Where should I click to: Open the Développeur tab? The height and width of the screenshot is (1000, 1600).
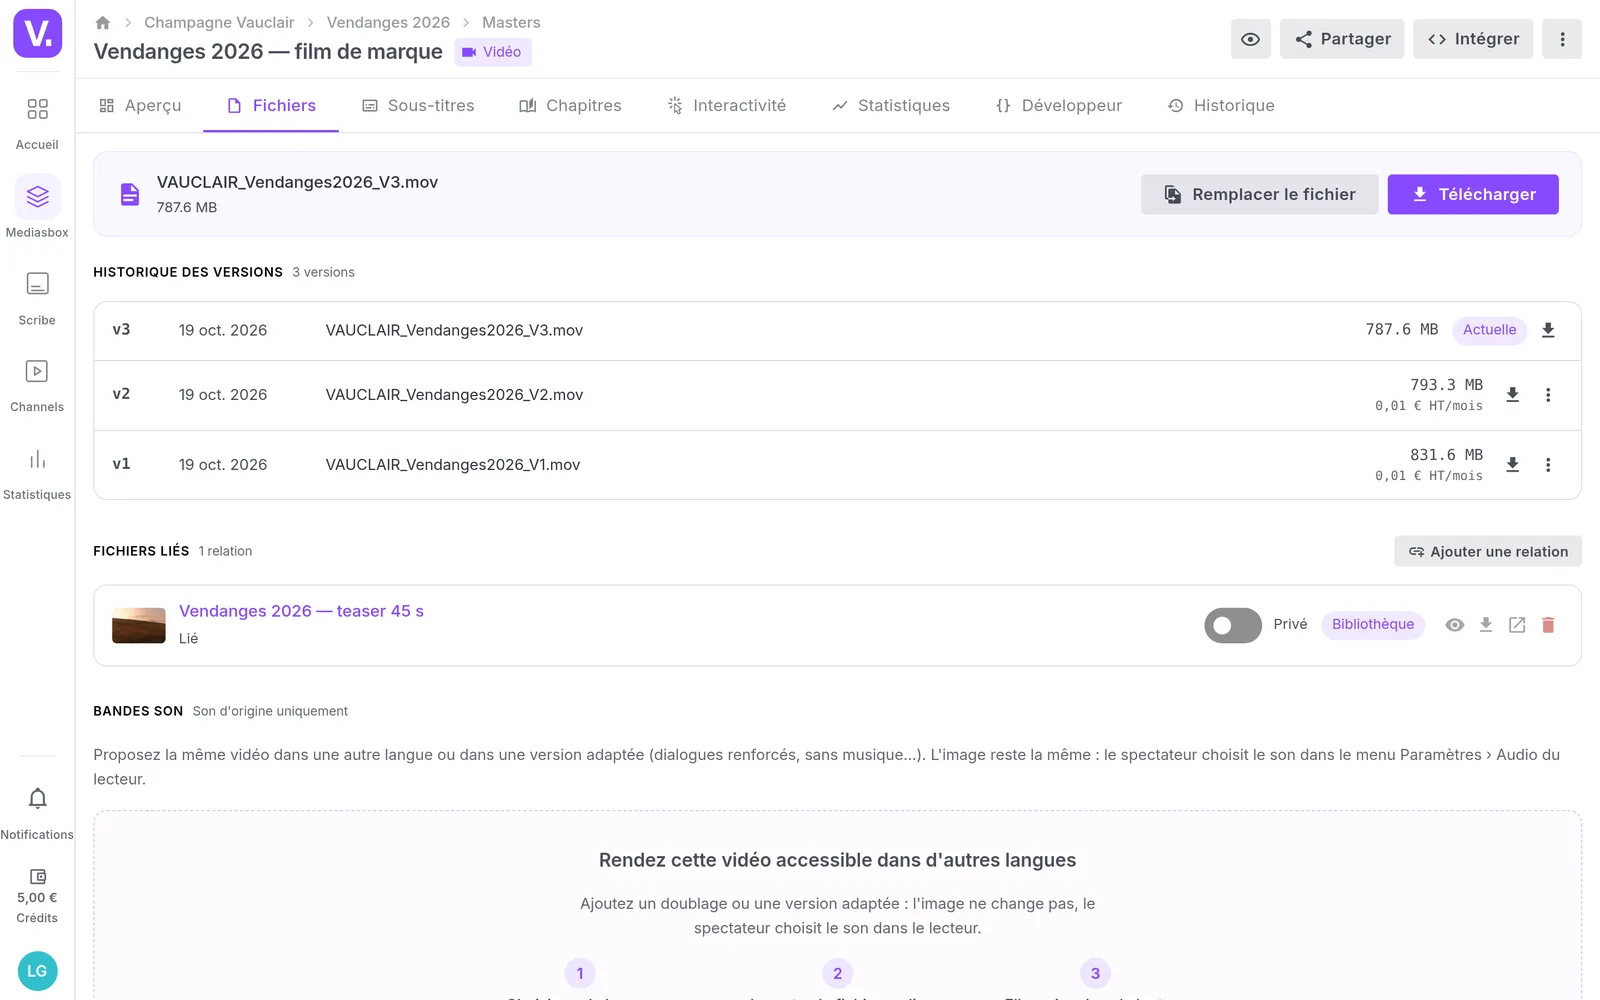pos(1059,106)
